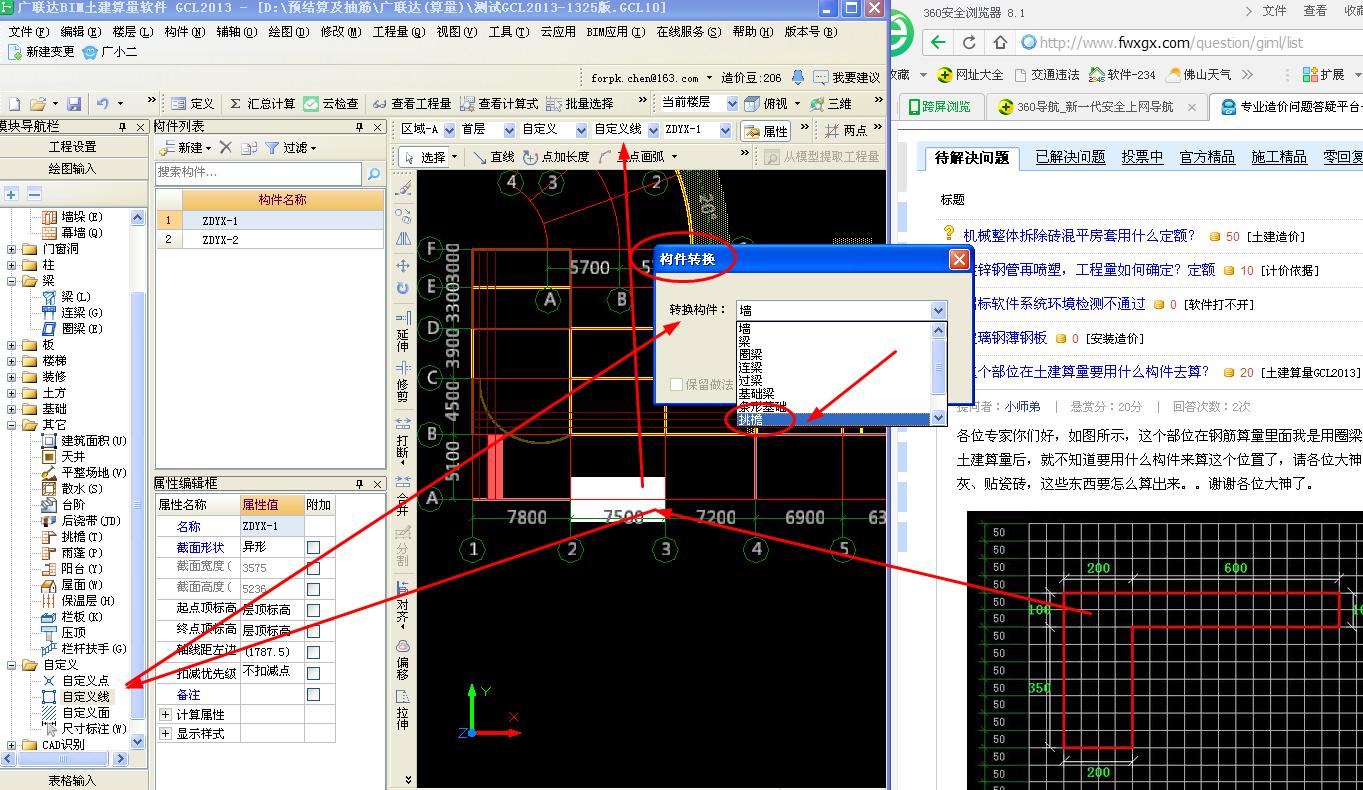The image size is (1363, 790).
Task: Click the 搜索构件 search field
Action: 258,173
